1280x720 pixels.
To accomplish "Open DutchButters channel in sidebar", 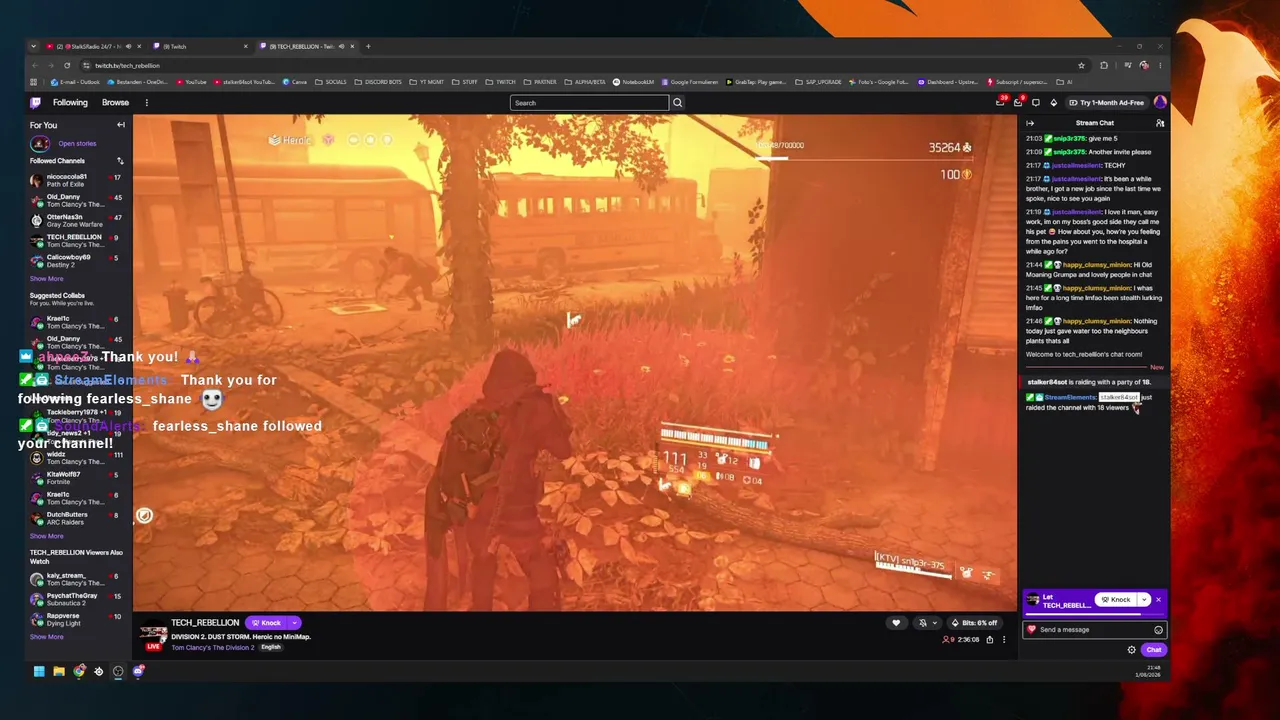I will (x=76, y=518).
